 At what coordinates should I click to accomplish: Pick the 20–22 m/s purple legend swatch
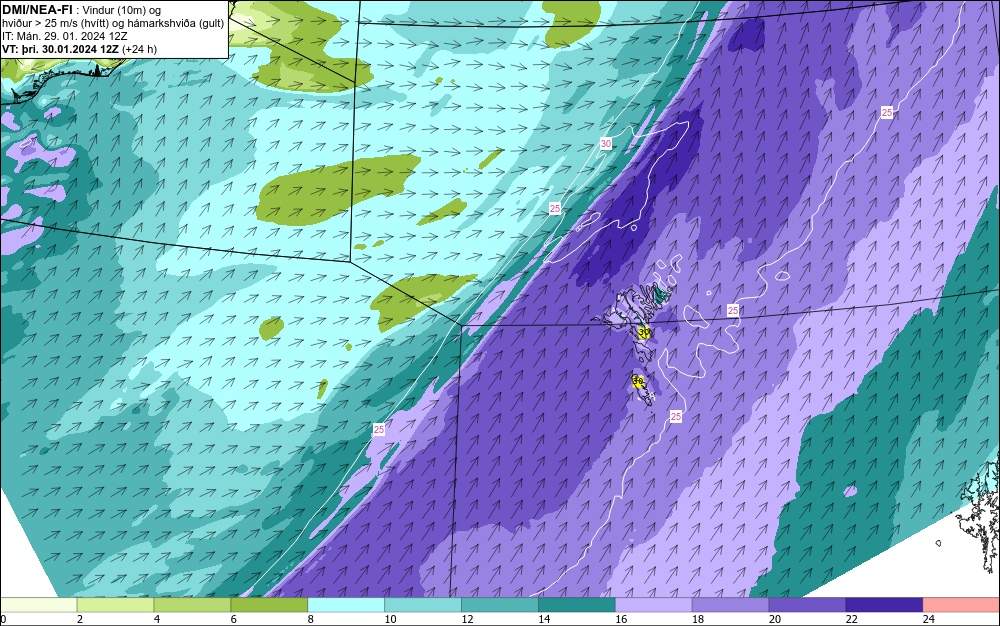point(807,605)
